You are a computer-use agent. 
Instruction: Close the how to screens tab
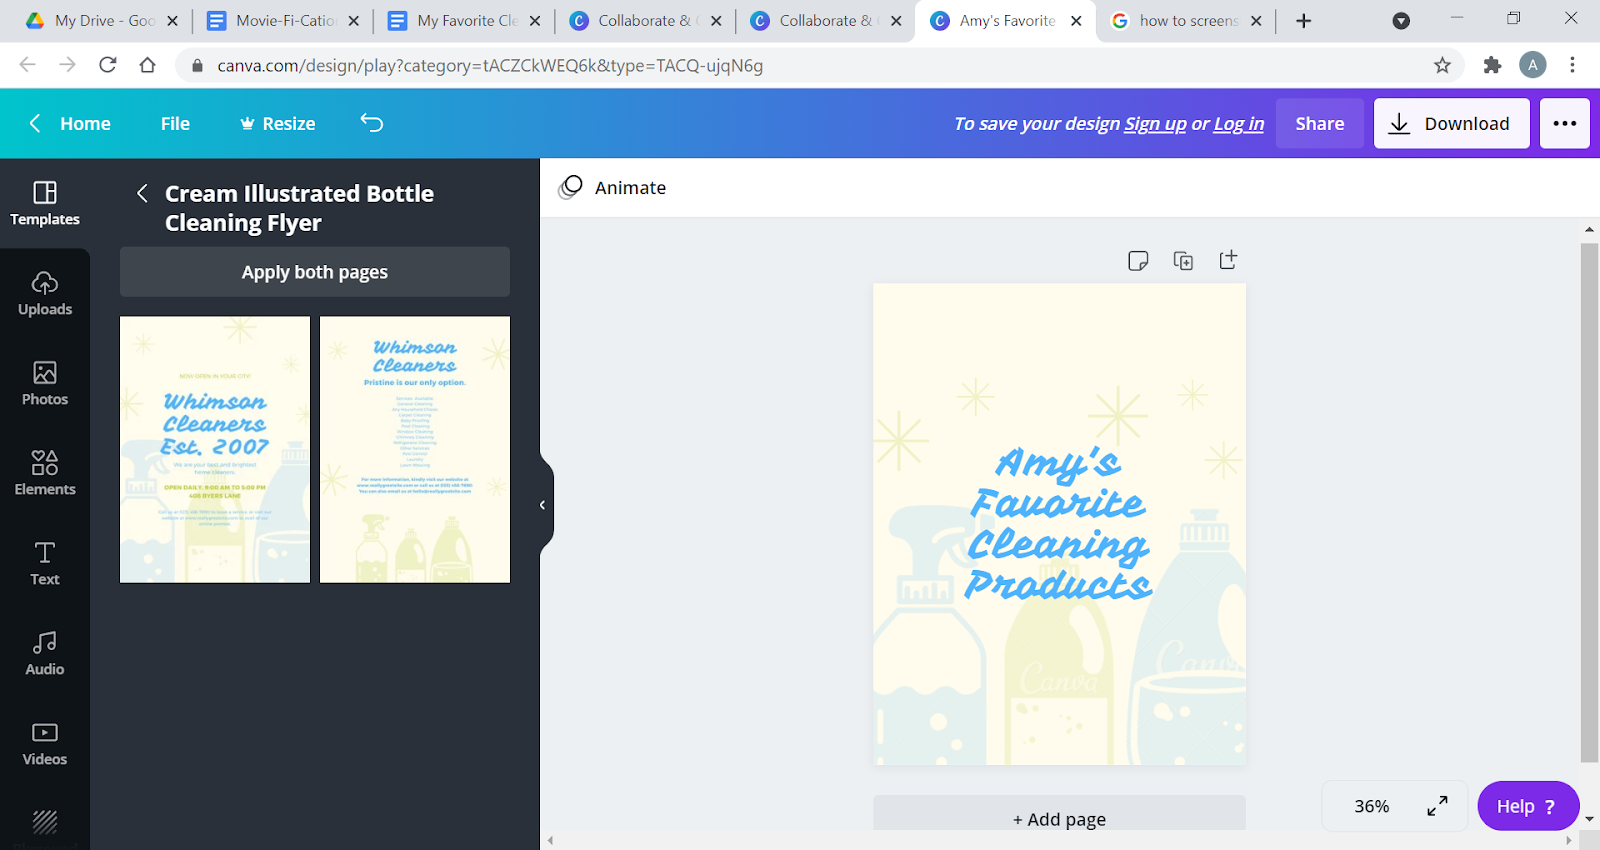tap(1256, 21)
